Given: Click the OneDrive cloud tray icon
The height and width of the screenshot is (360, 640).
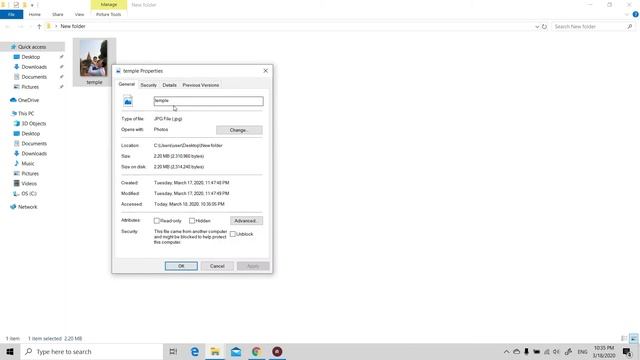Looking at the screenshot, I should tap(517, 351).
